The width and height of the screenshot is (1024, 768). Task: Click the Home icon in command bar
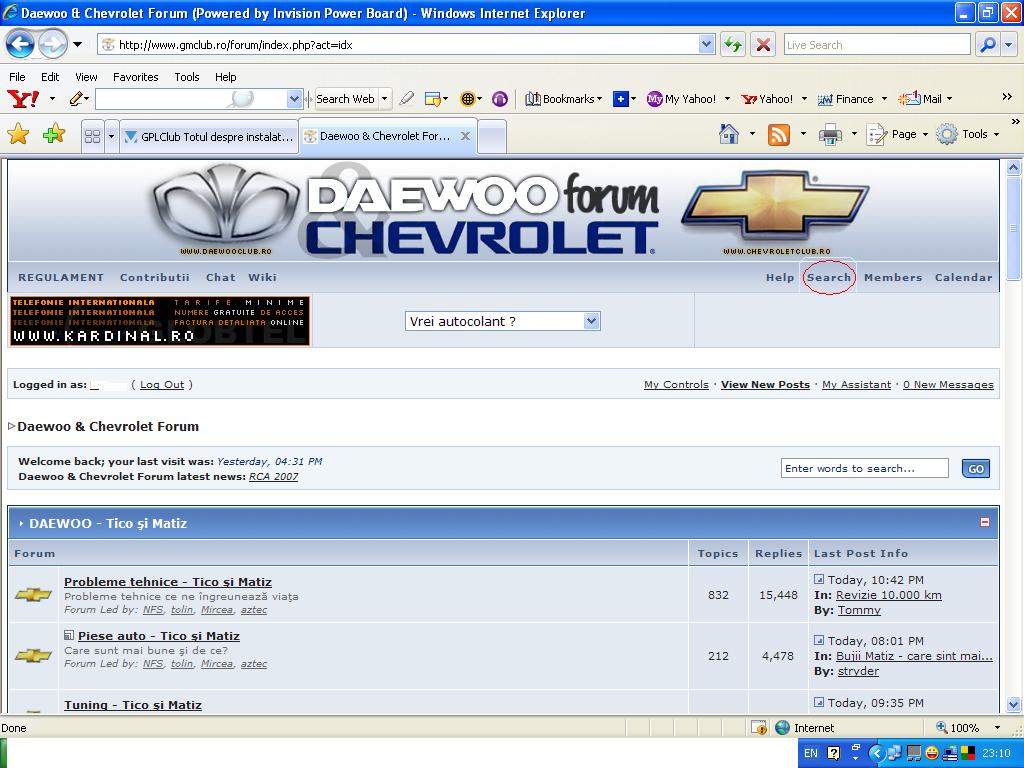[729, 134]
